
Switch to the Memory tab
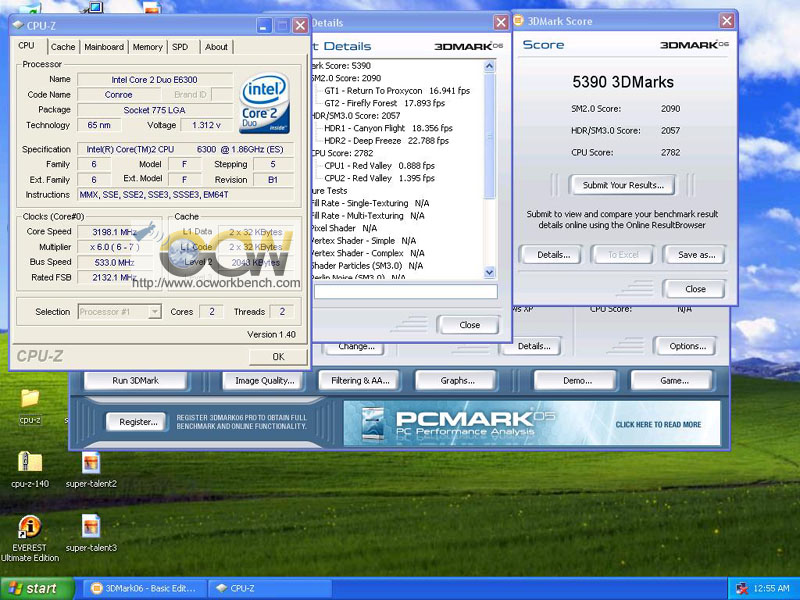(x=147, y=47)
